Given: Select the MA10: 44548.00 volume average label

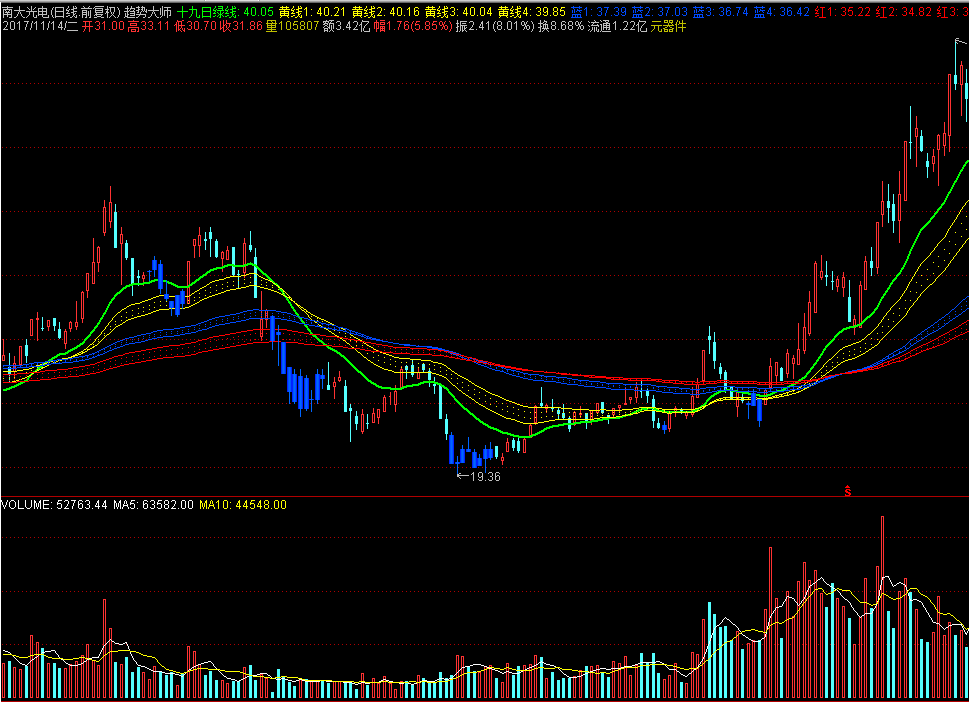Looking at the screenshot, I should 243,505.
